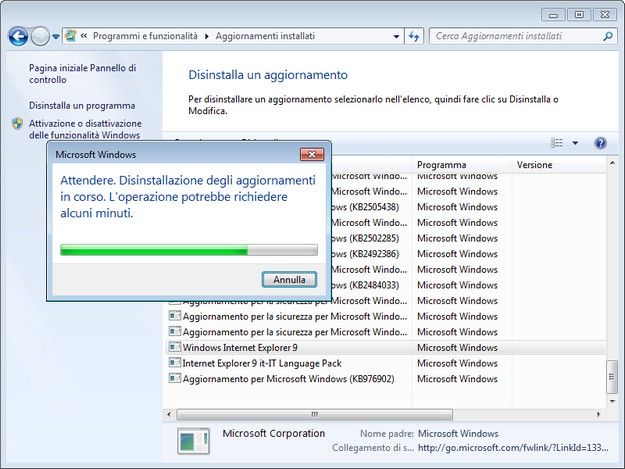Click Annulla to cancel the uninstallation
The image size is (625, 469).
[289, 279]
